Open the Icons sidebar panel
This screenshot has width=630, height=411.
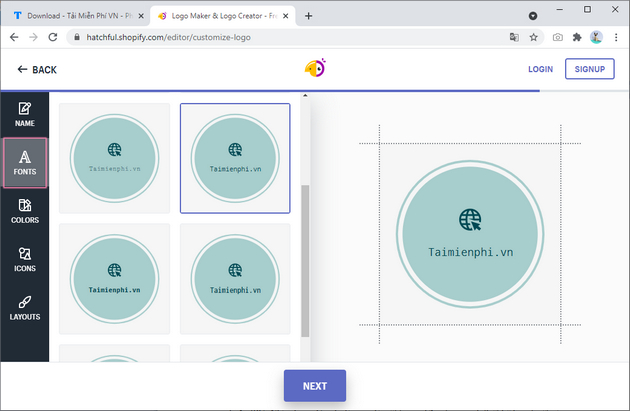tap(25, 259)
